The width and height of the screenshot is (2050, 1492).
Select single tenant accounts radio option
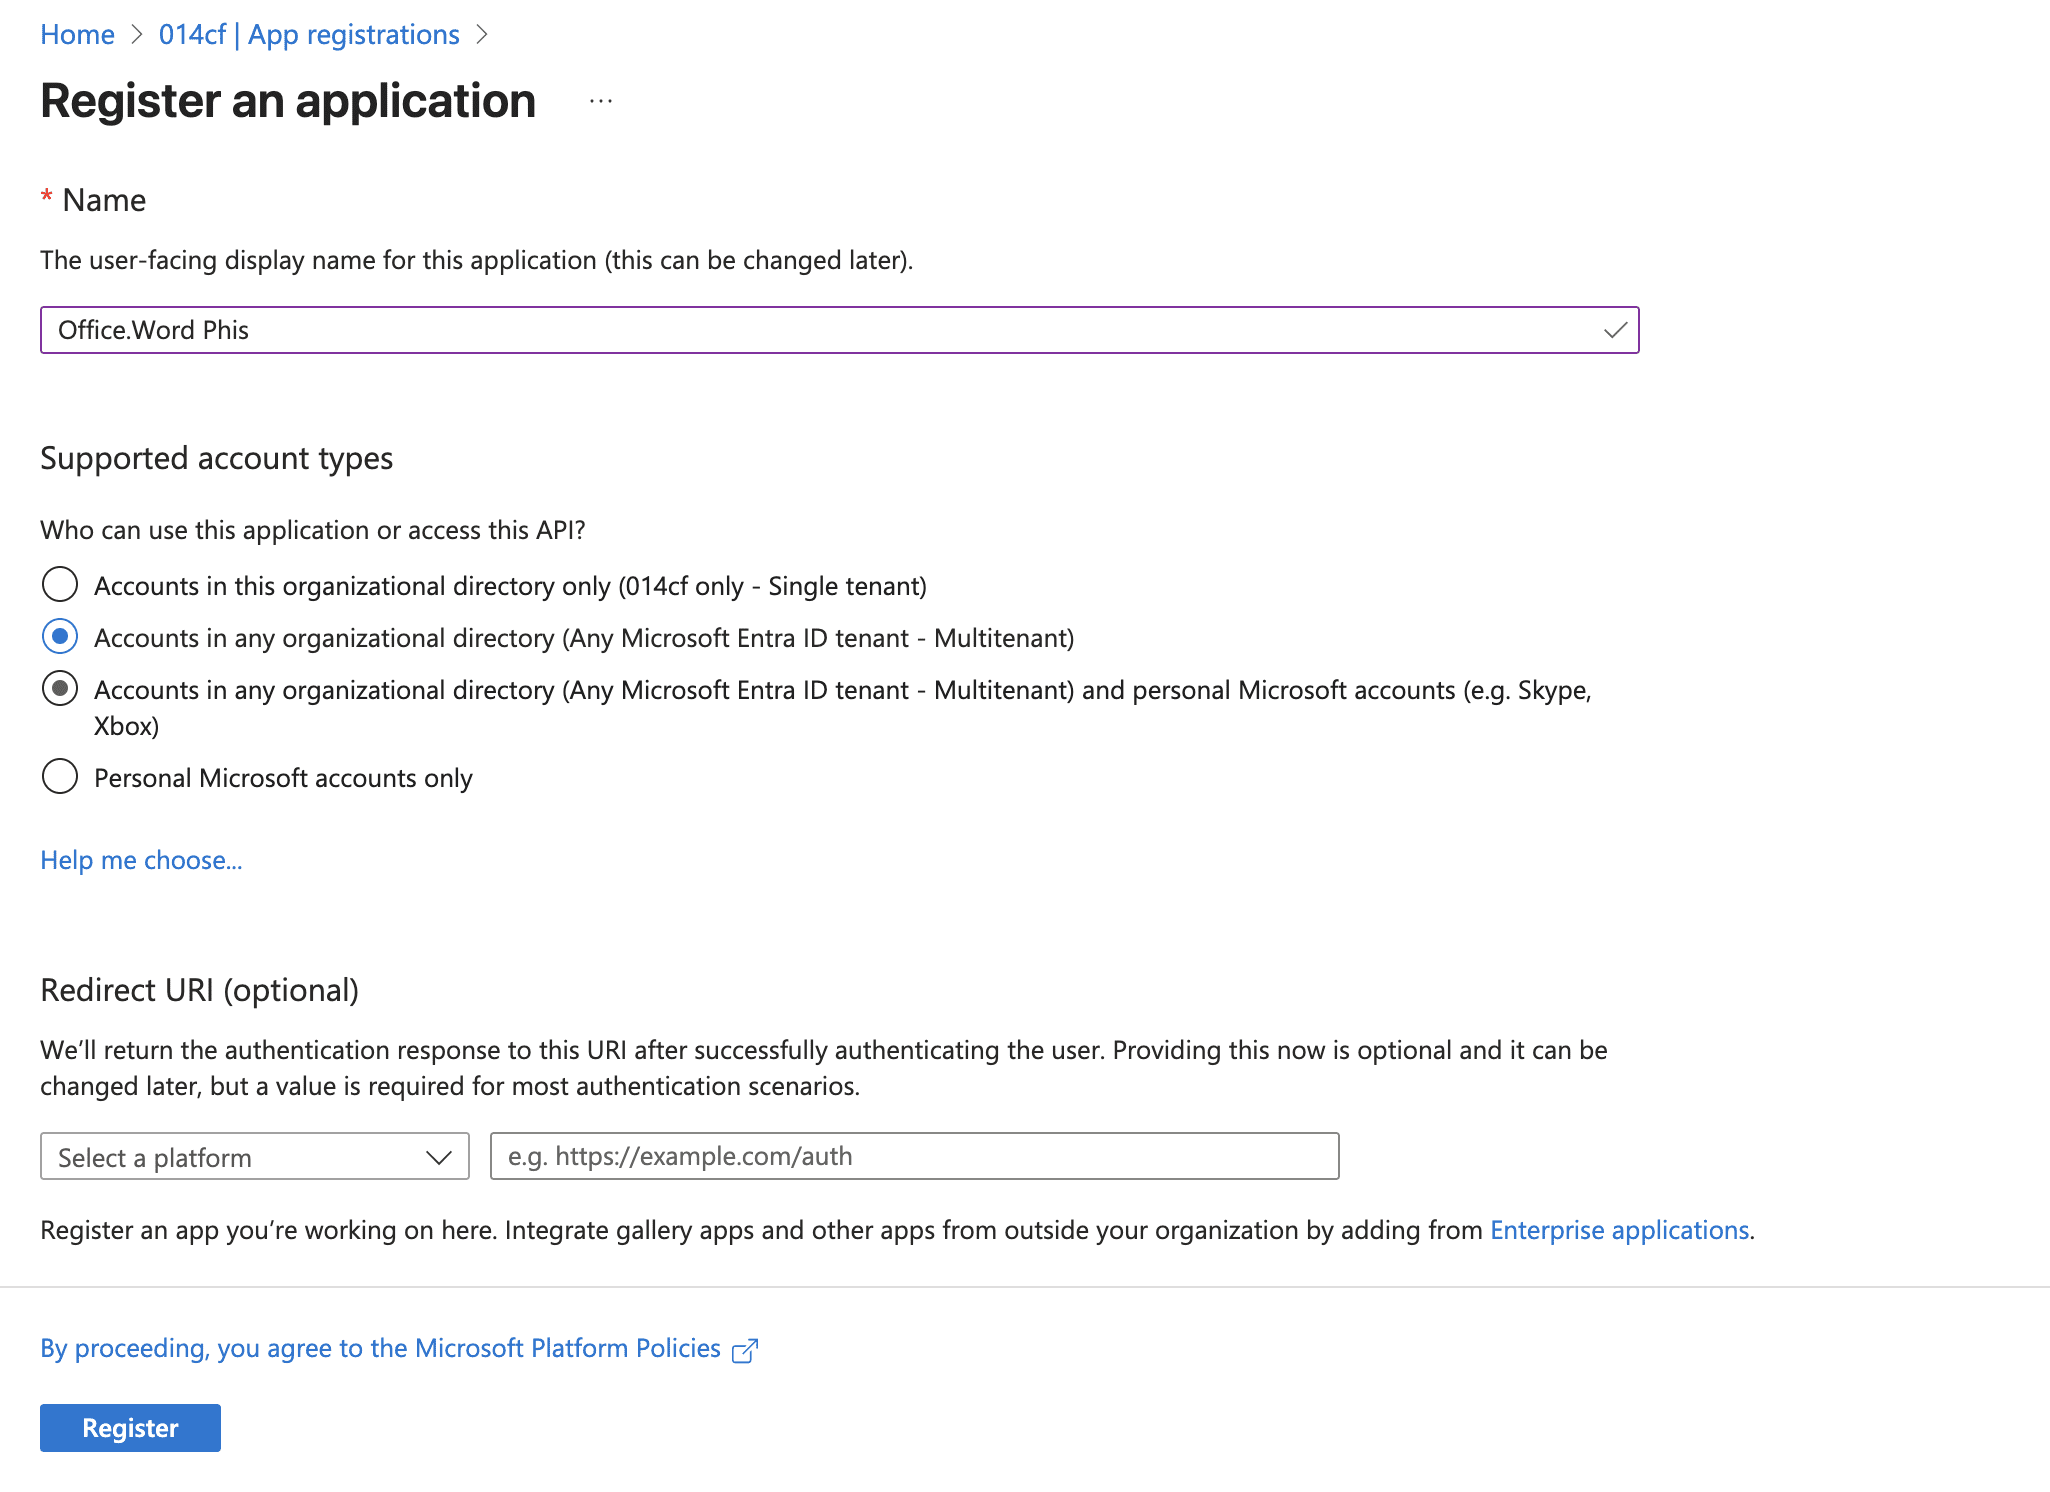60,585
